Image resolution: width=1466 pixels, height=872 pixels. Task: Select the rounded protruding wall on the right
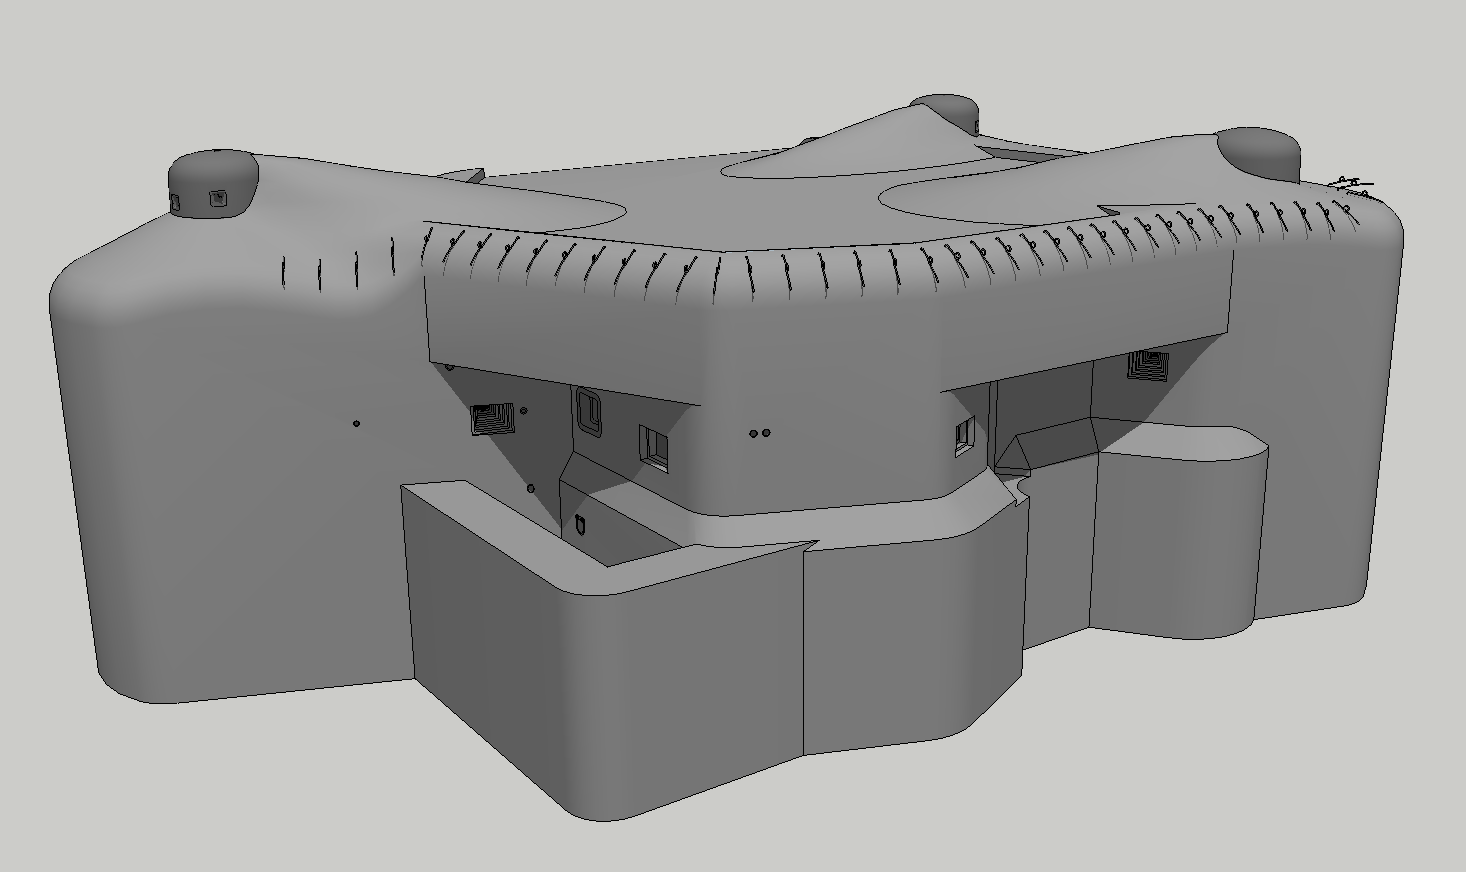(x=1180, y=540)
